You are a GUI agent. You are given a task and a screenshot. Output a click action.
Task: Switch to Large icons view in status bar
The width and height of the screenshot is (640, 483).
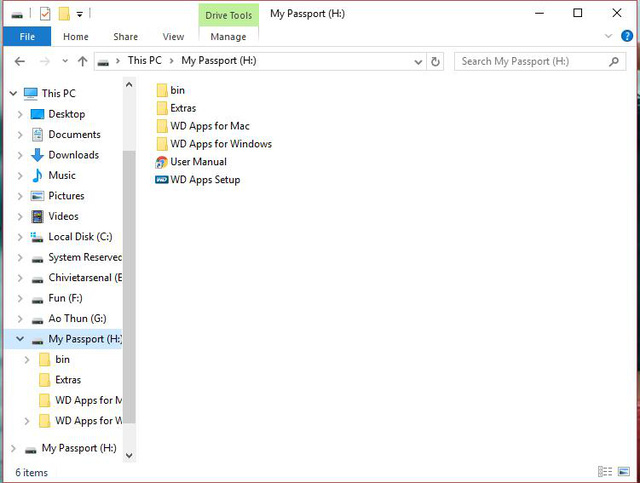[x=624, y=472]
